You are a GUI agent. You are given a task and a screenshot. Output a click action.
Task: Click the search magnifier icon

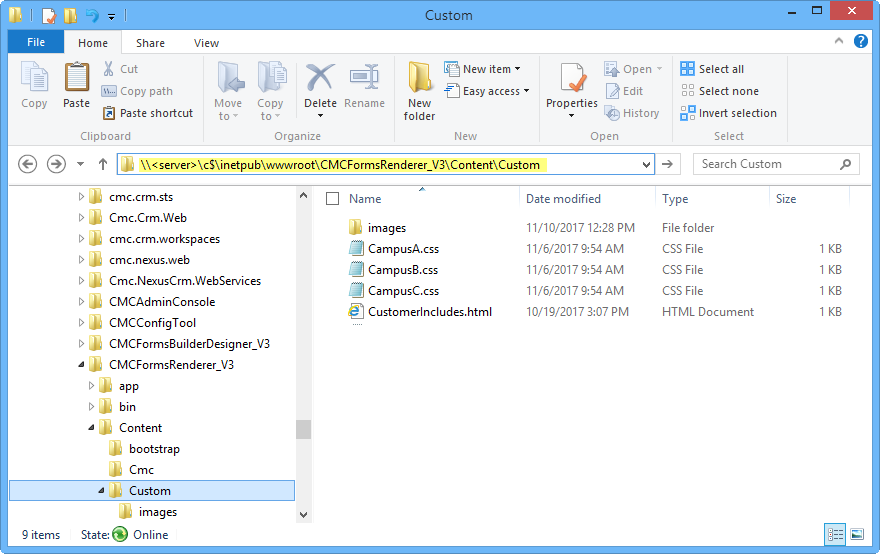[846, 164]
